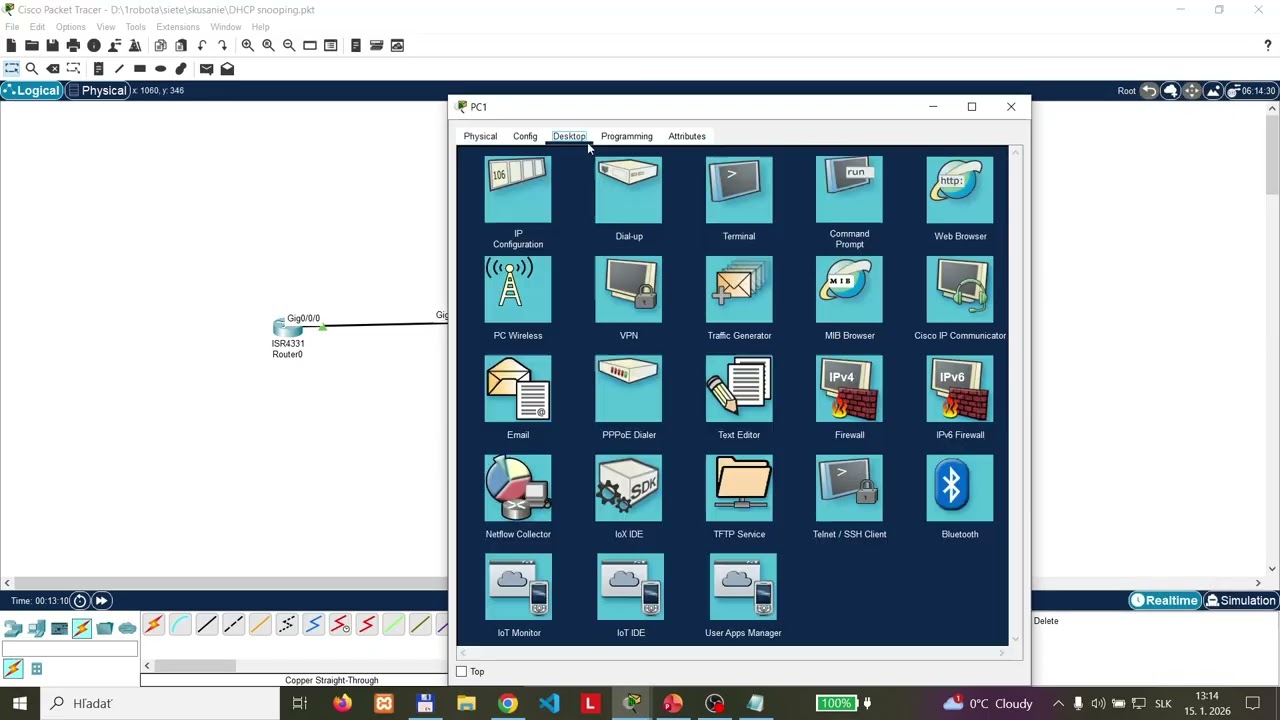Enable the Top checkbox in PC1 window
Image resolution: width=1280 pixels, height=720 pixels.
[x=462, y=672]
